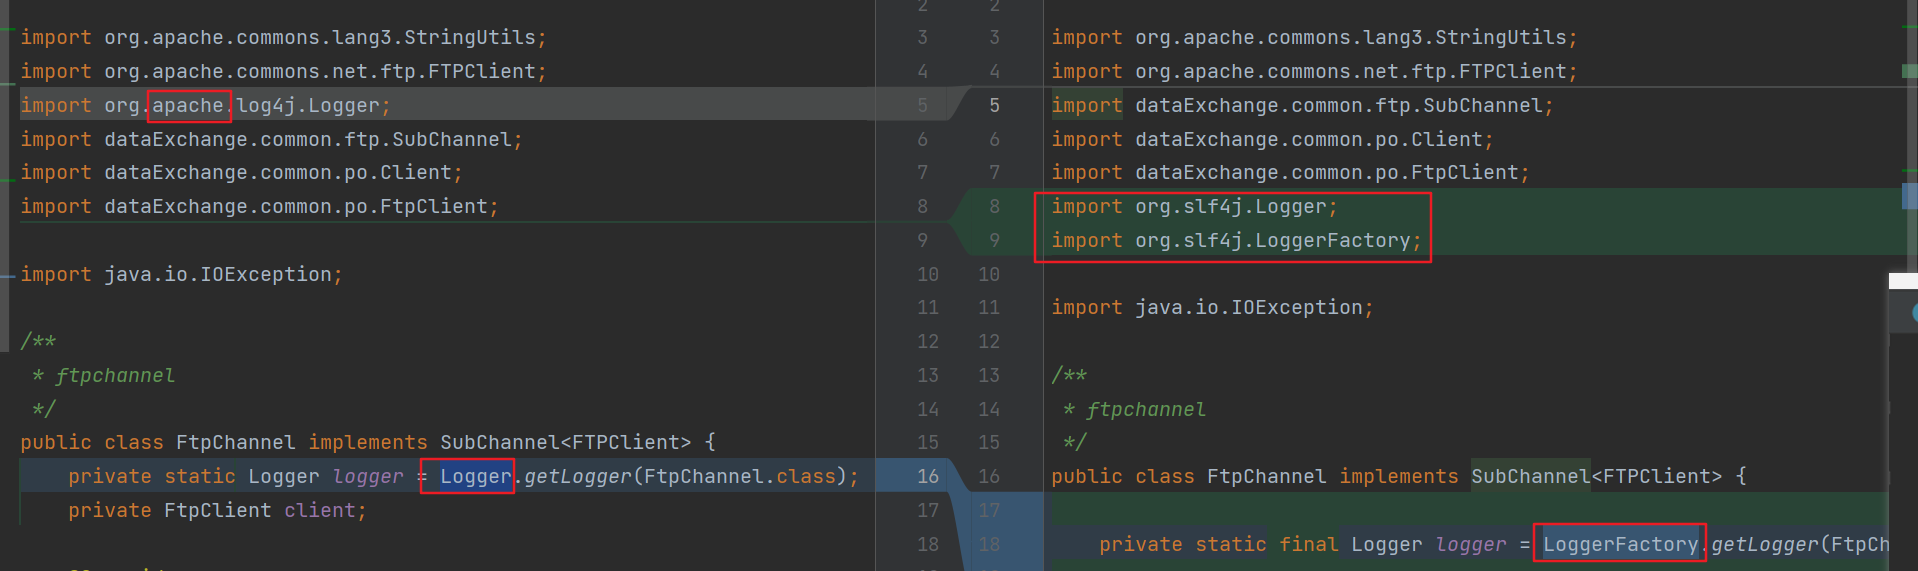Image resolution: width=1918 pixels, height=571 pixels.
Task: Click the FtpChannel class declaration in left pane
Action: coord(368,442)
